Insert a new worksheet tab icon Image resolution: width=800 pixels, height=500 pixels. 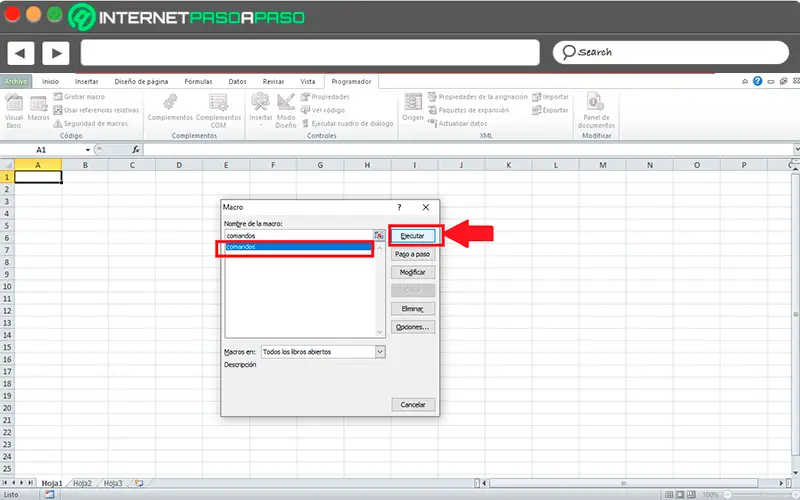[139, 483]
